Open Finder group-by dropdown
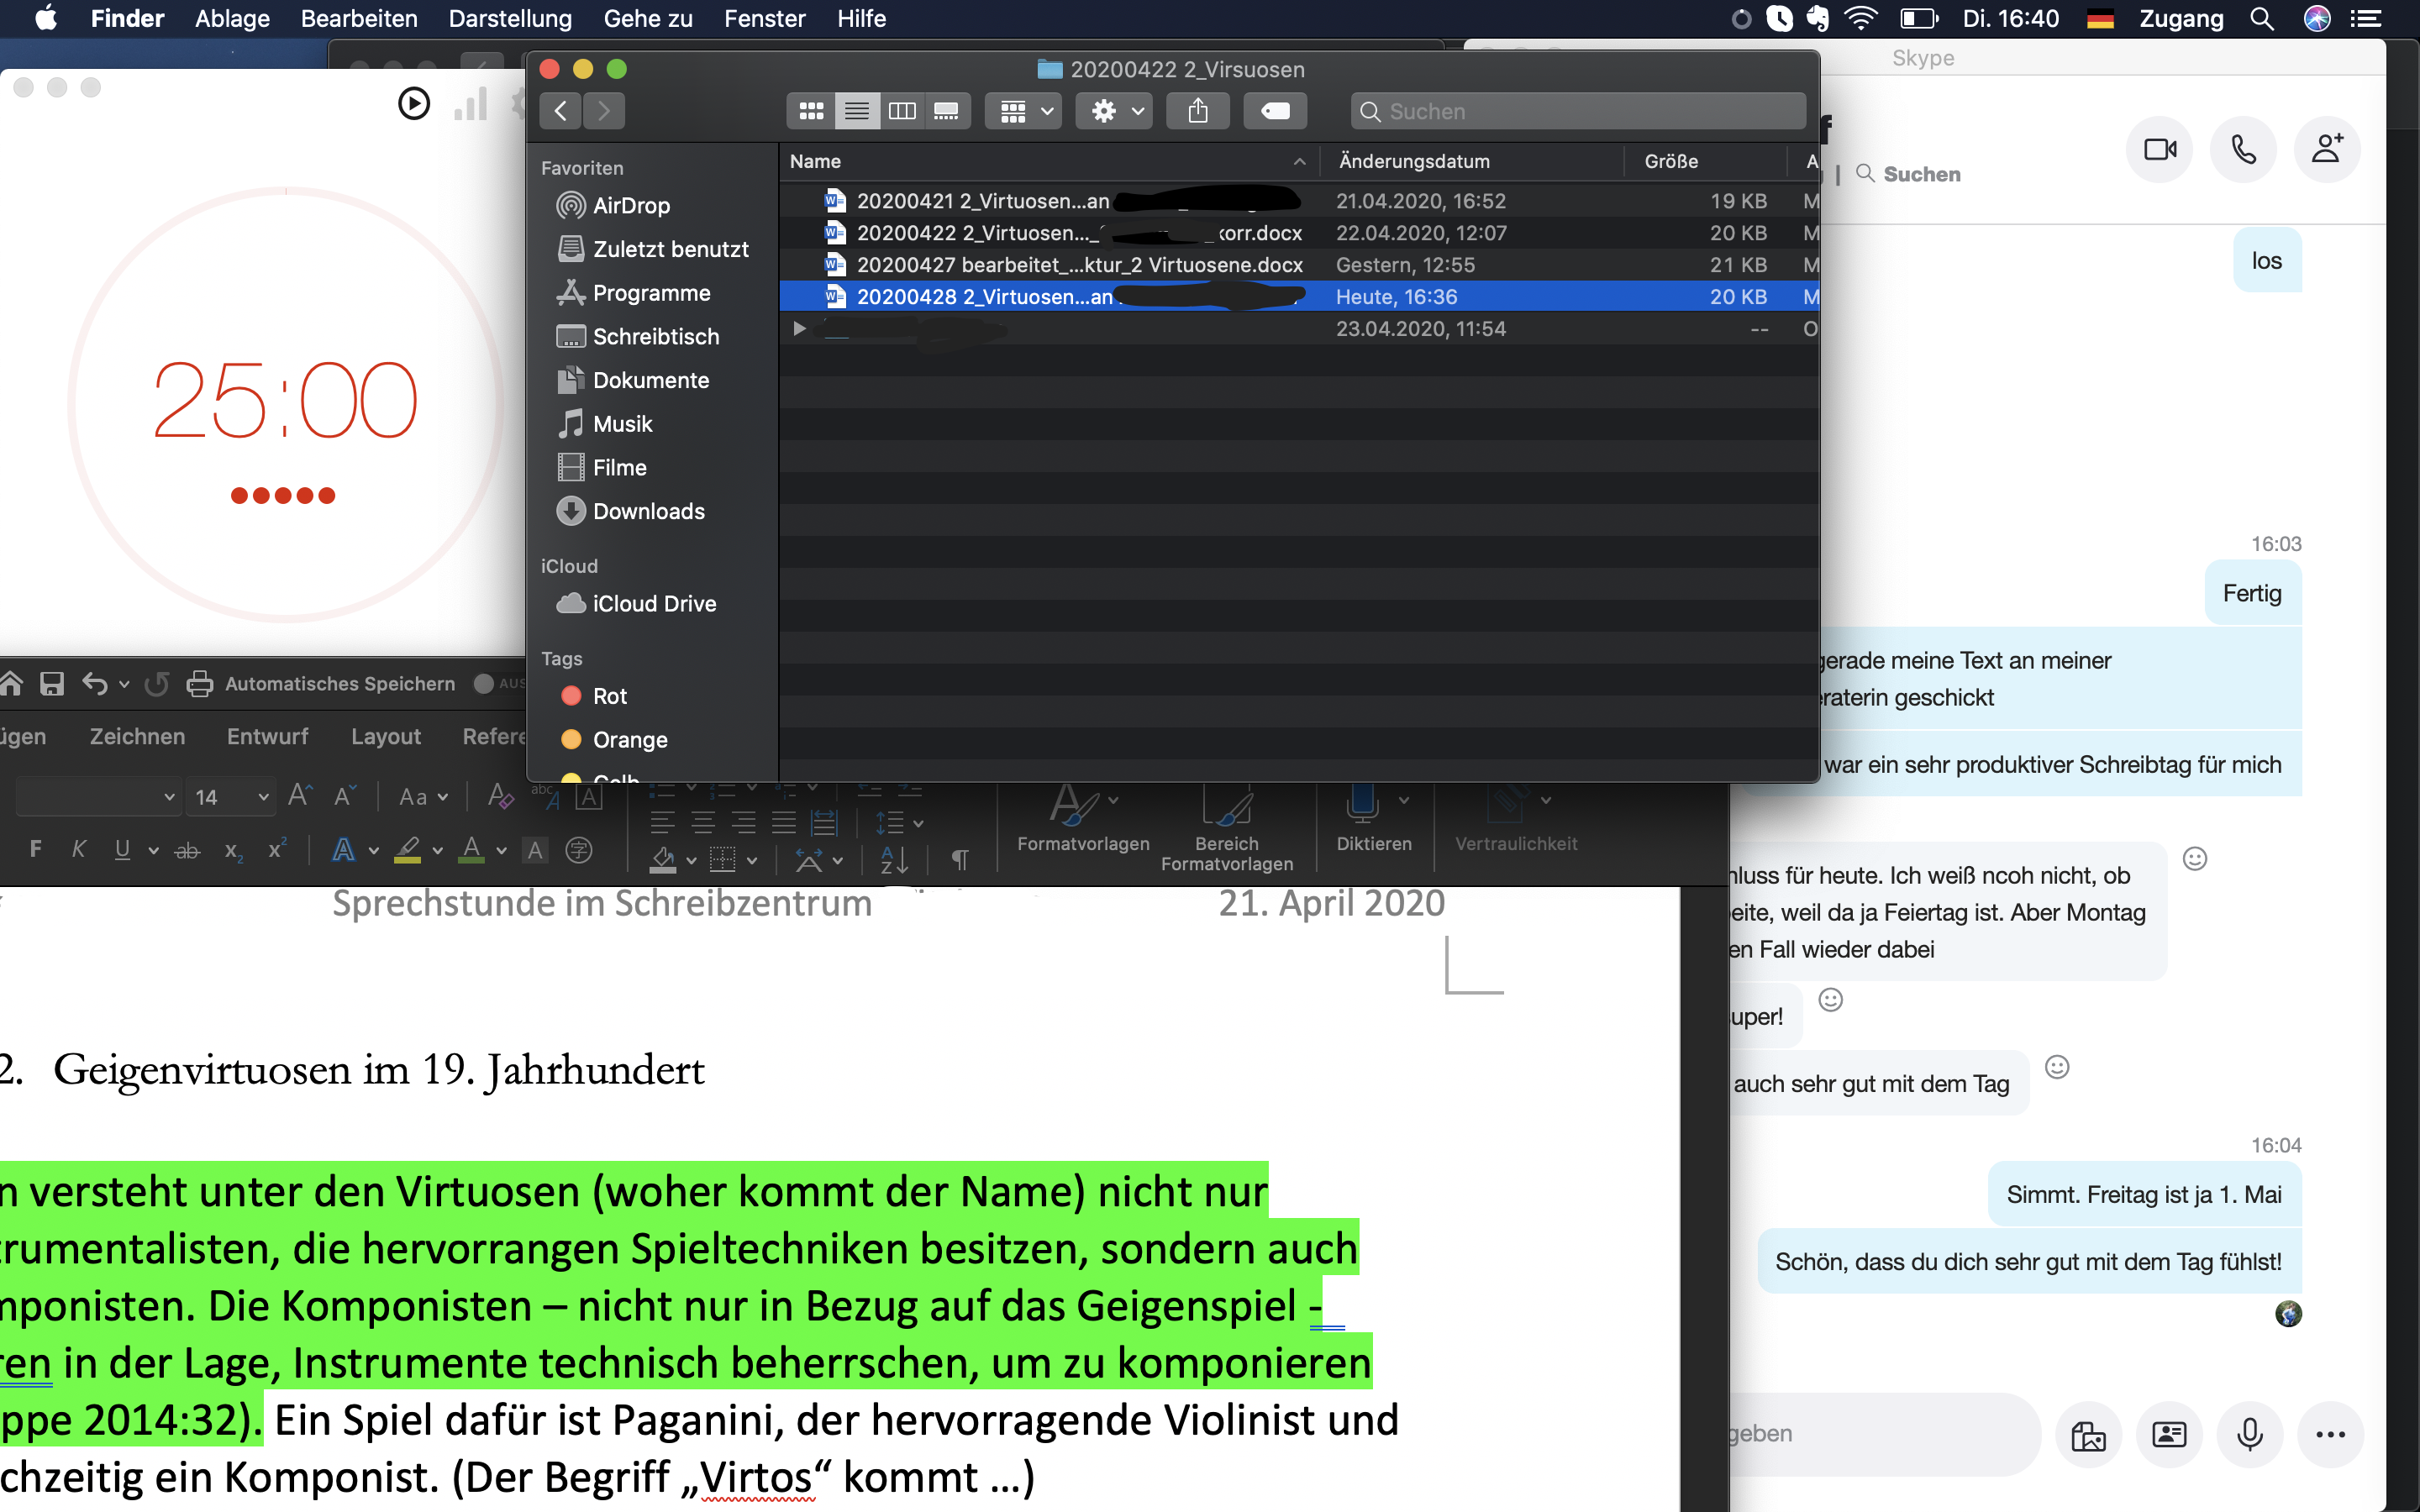 point(1023,111)
